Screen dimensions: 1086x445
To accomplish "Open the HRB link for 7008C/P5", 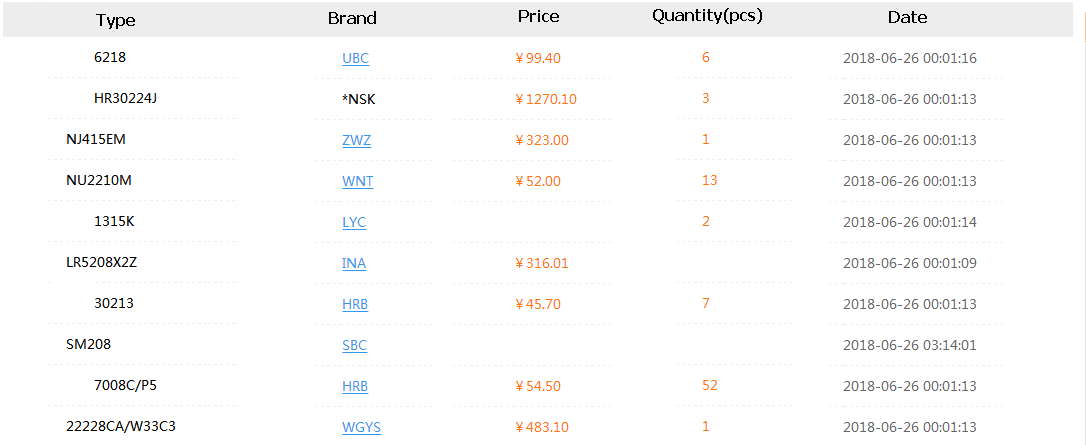I will (355, 386).
